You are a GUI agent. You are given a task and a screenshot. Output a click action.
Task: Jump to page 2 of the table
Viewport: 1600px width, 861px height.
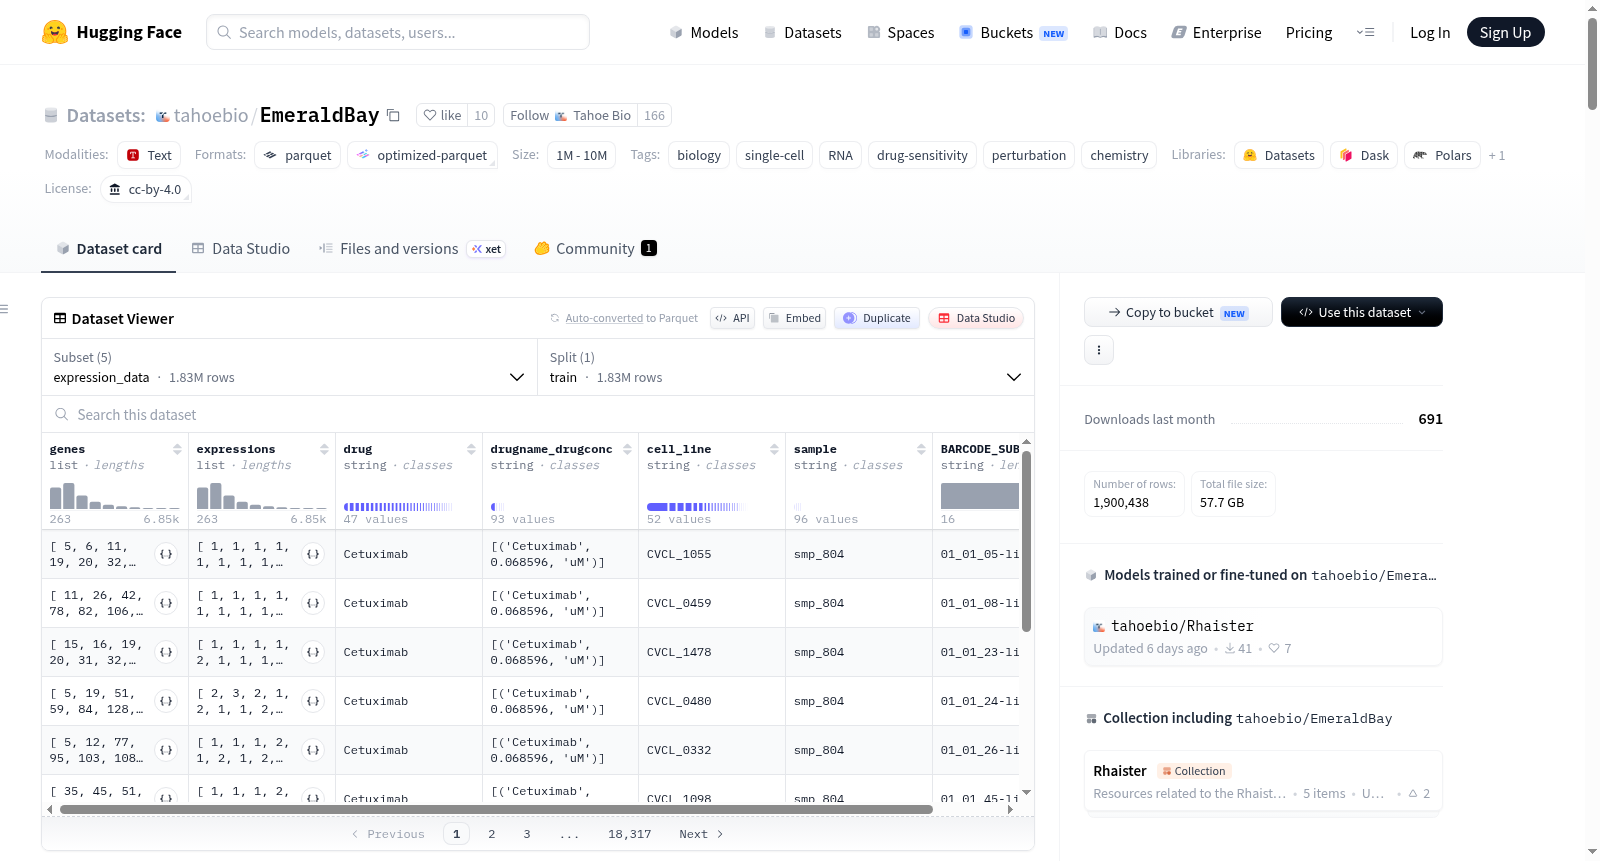[491, 834]
